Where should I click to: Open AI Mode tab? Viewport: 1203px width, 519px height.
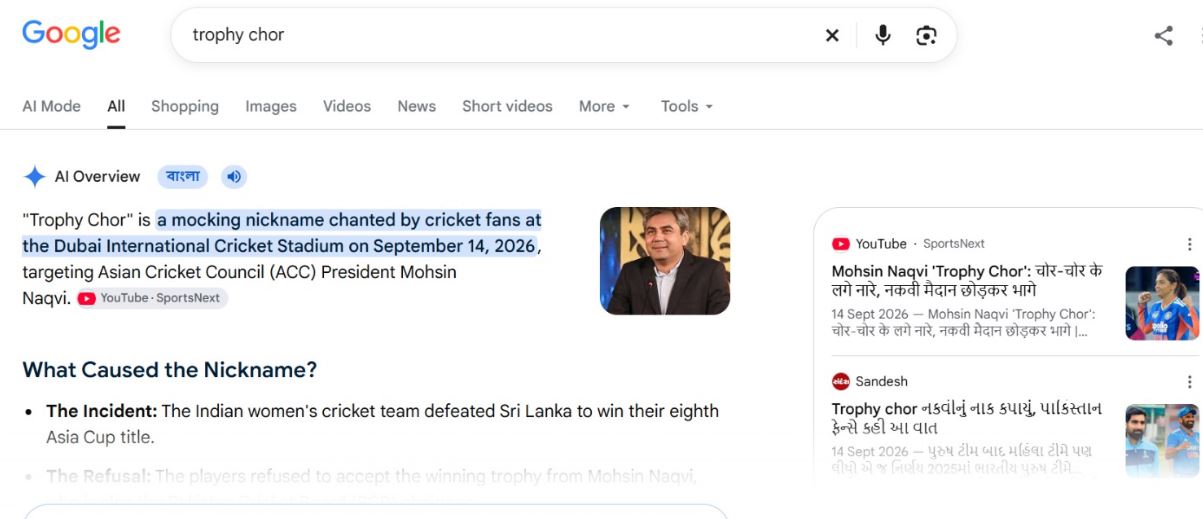(x=51, y=106)
